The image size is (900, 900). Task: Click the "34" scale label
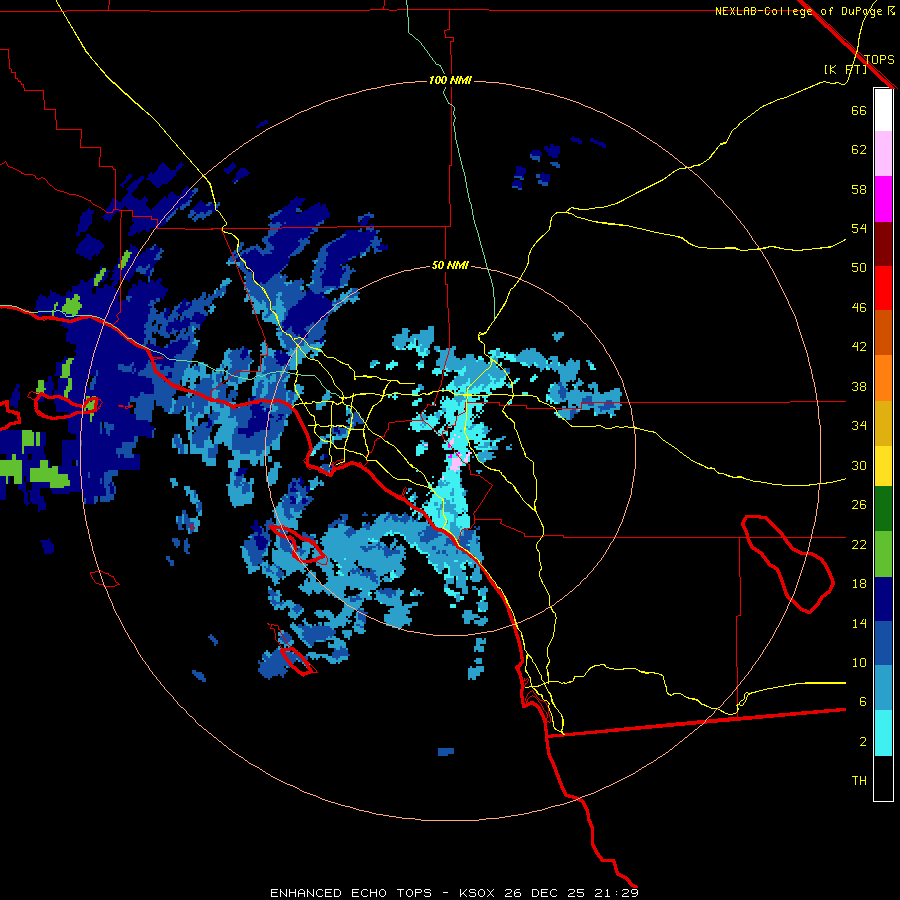point(859,426)
